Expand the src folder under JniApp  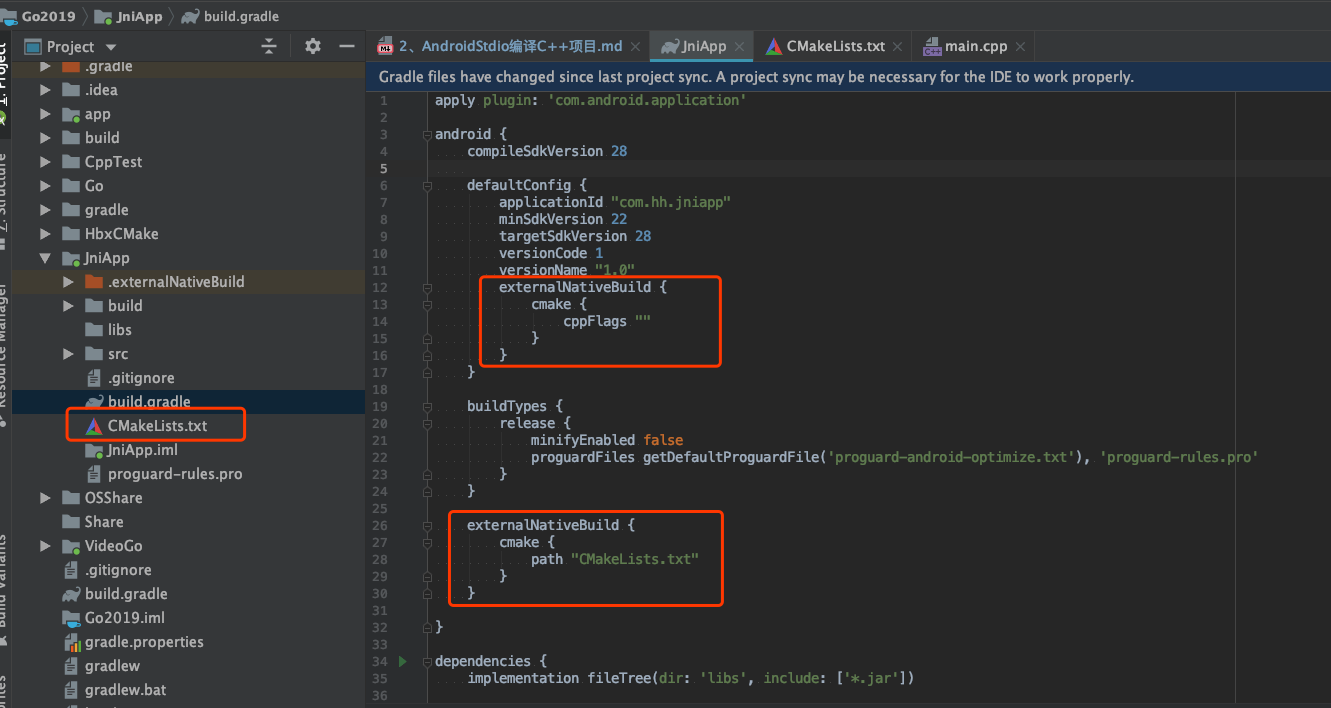(68, 354)
